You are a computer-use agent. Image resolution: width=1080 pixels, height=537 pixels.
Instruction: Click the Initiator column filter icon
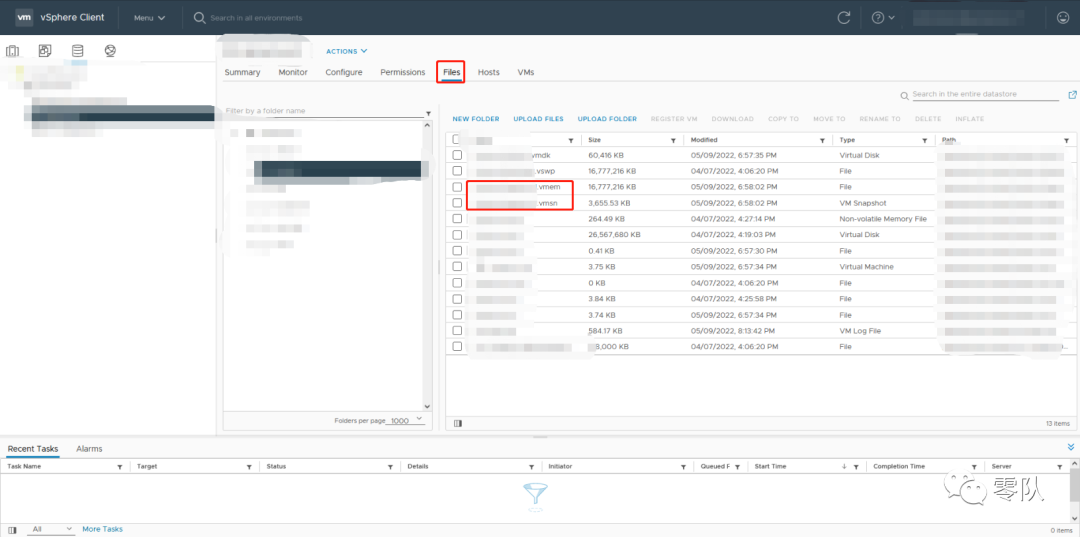pyautogui.click(x=682, y=467)
